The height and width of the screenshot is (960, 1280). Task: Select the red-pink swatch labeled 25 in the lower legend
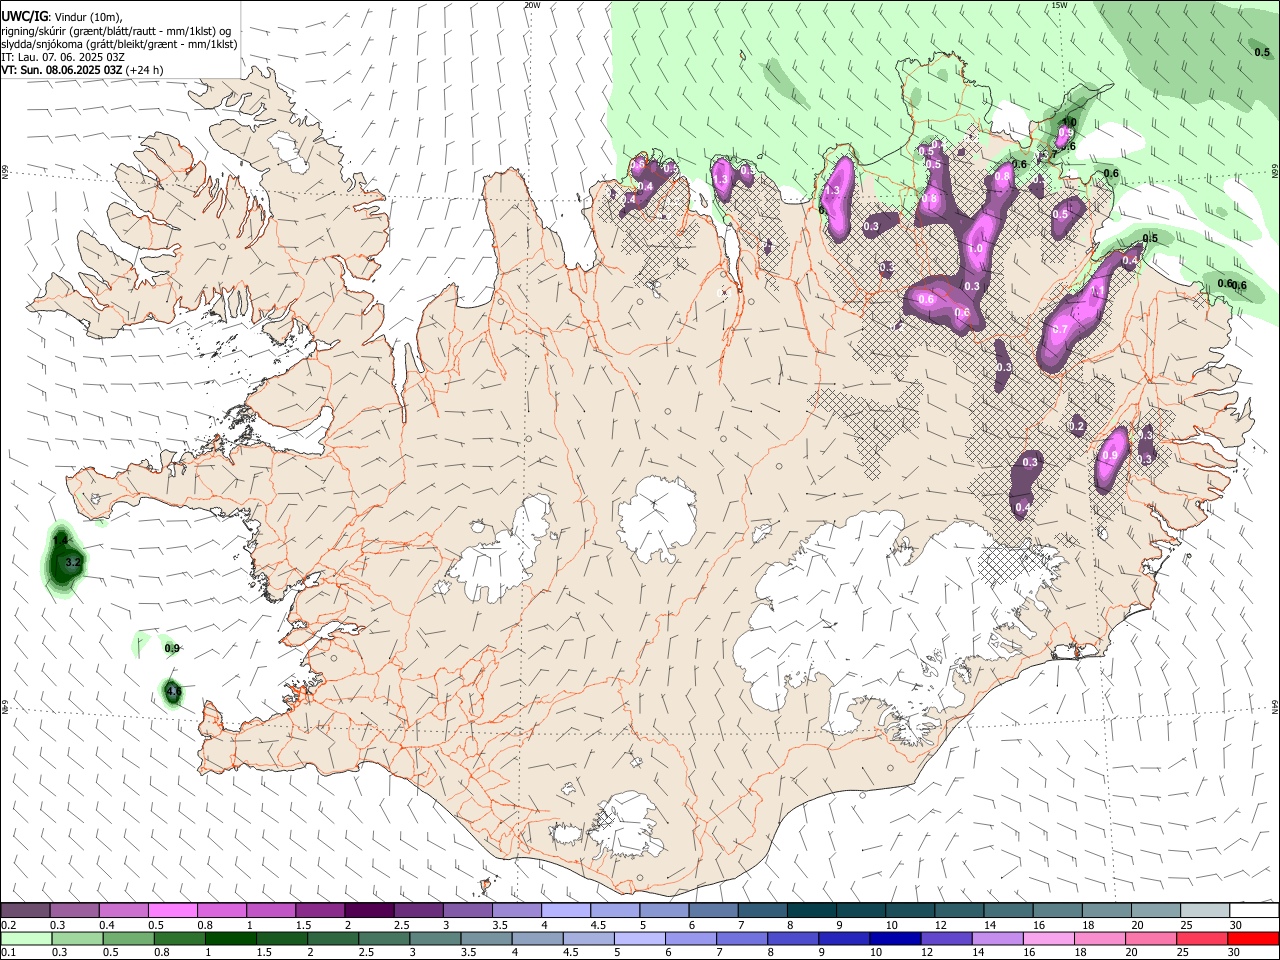(1202, 938)
